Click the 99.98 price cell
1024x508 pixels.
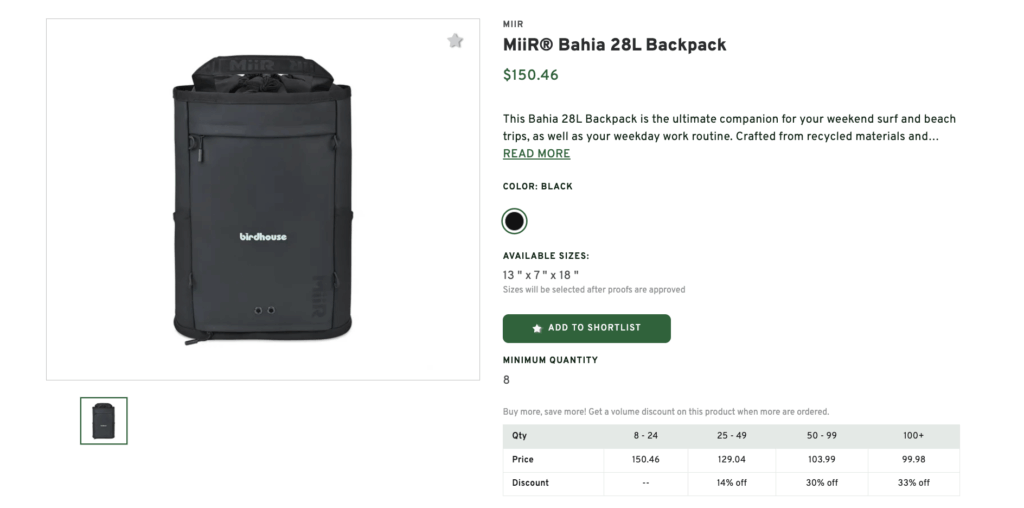pyautogui.click(x=913, y=460)
